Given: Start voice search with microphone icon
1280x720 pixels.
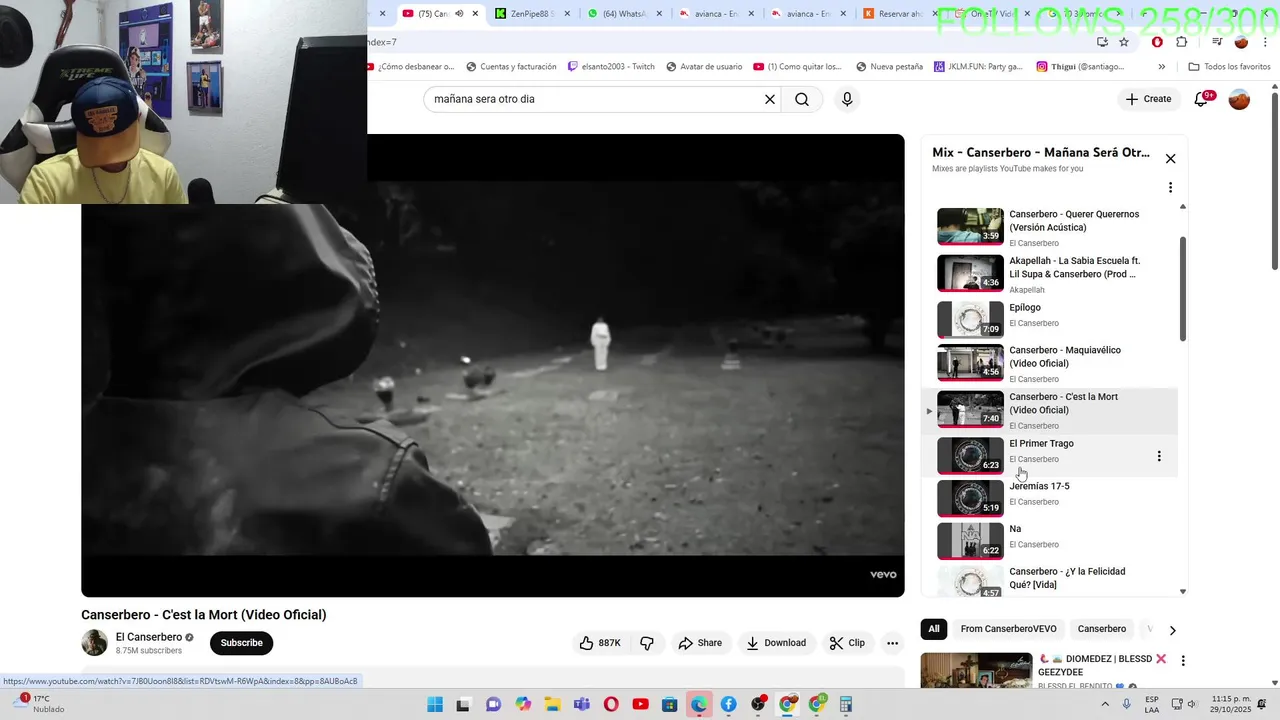Looking at the screenshot, I should coord(847,99).
